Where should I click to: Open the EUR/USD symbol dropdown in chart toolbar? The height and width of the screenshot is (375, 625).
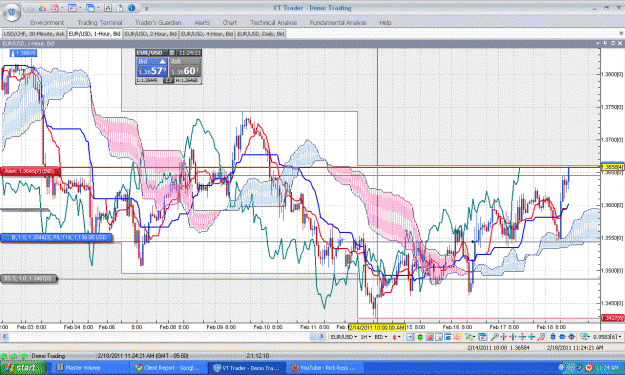tap(344, 337)
